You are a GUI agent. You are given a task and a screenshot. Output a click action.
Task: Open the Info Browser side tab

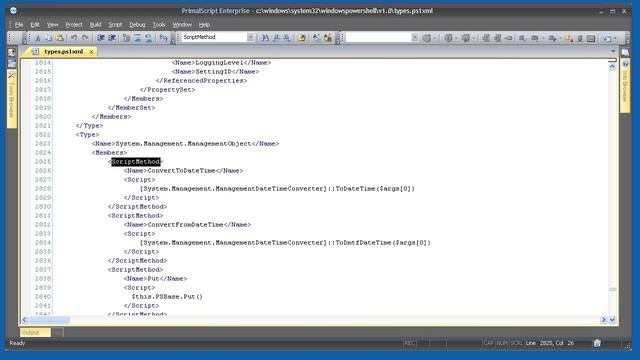pyautogui.click(x=625, y=84)
